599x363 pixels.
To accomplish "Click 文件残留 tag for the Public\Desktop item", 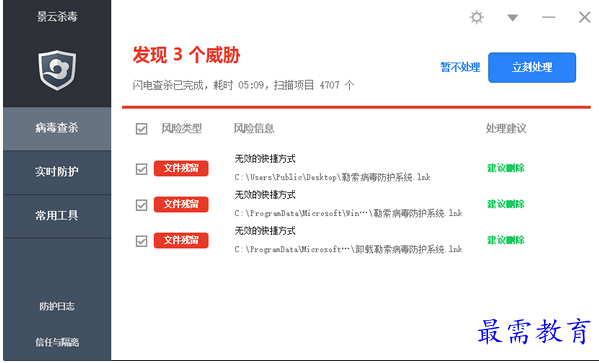I will pos(181,169).
